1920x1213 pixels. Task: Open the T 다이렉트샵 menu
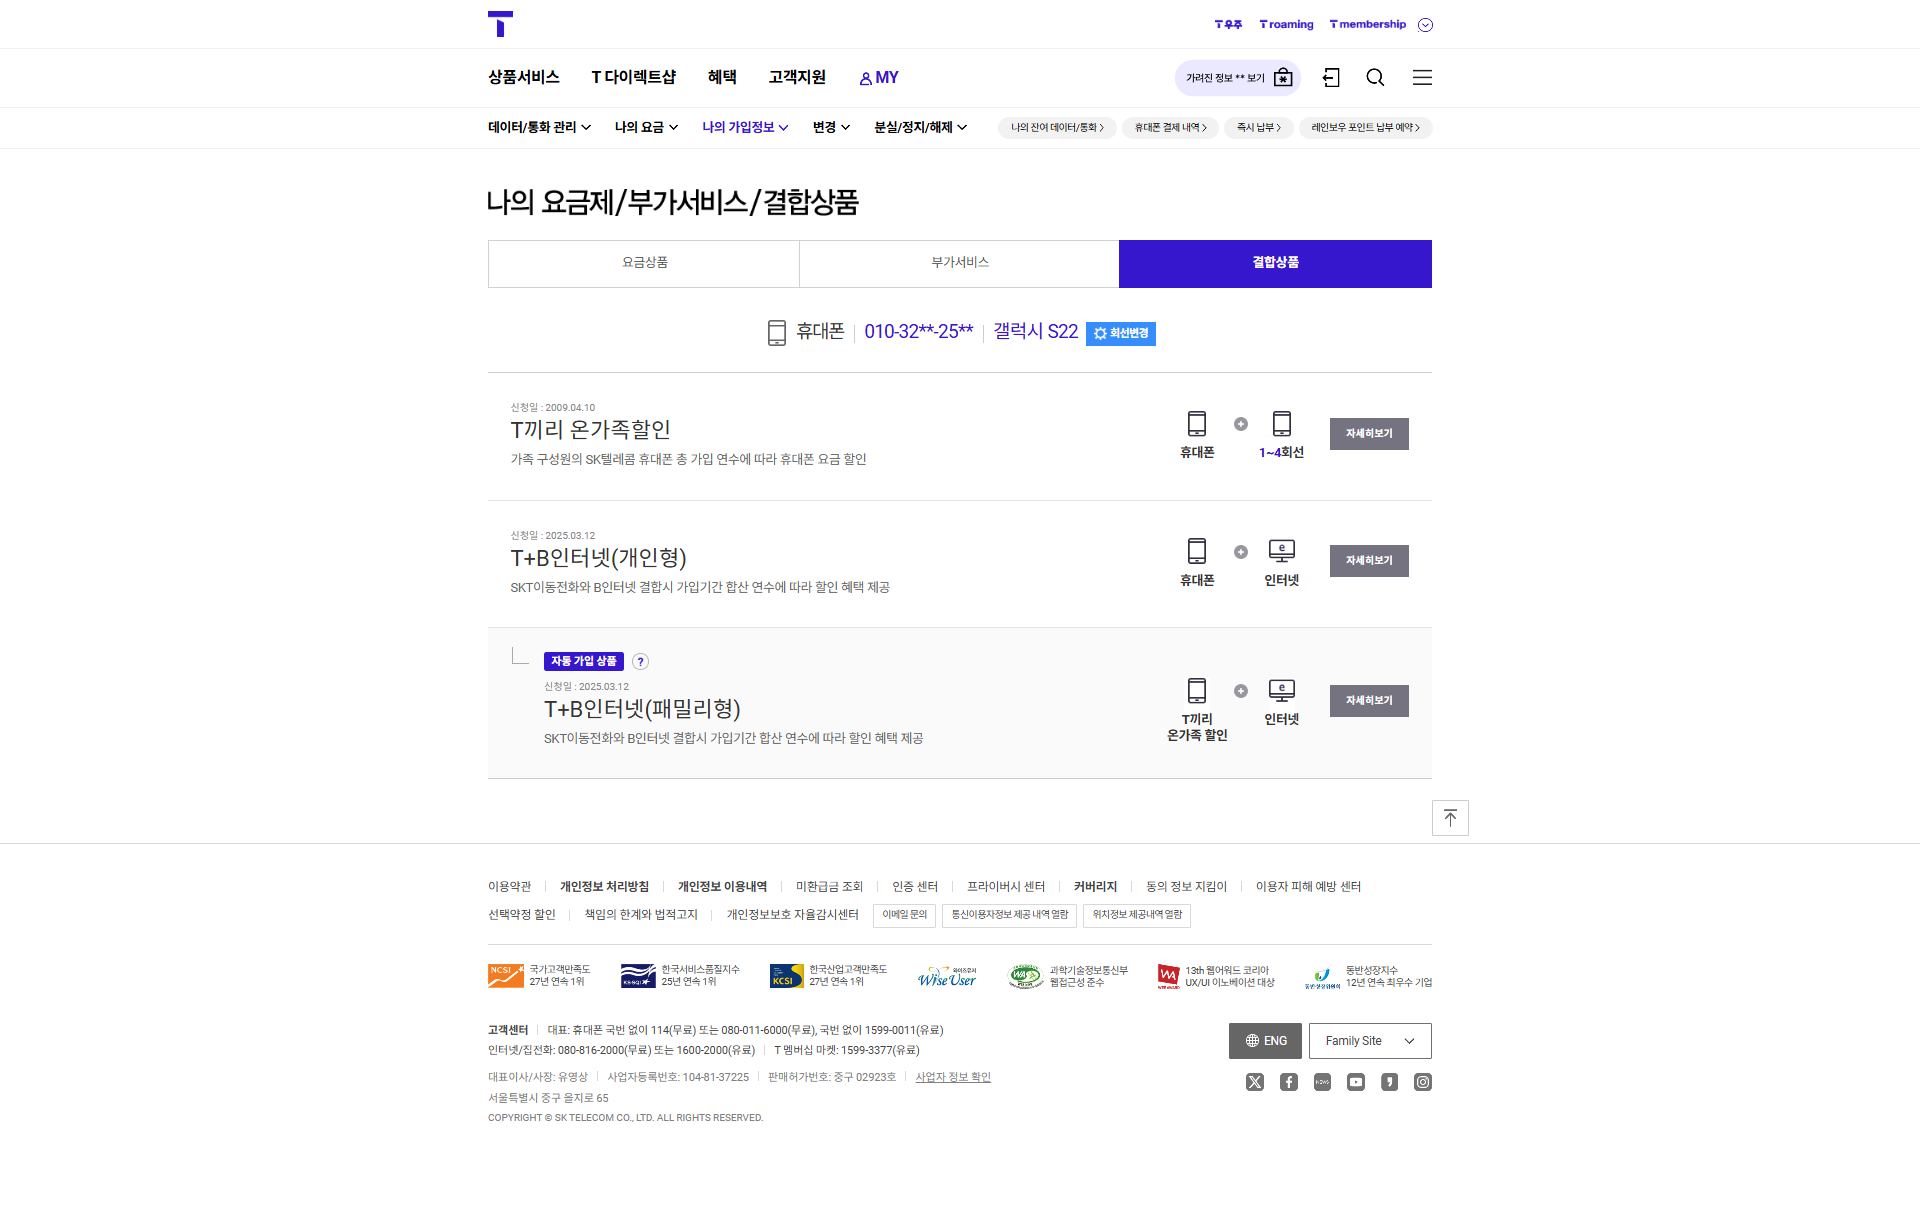coord(633,77)
